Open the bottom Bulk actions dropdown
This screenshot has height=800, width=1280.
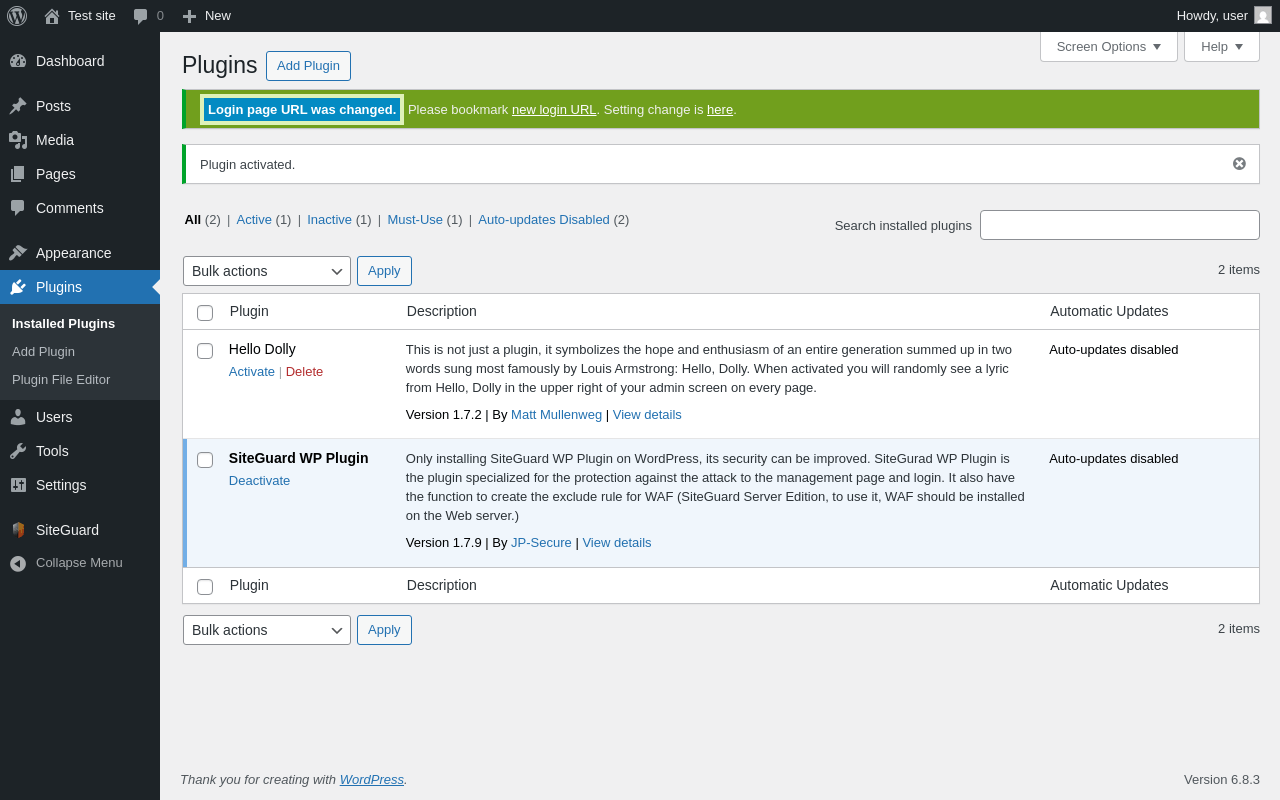click(267, 630)
